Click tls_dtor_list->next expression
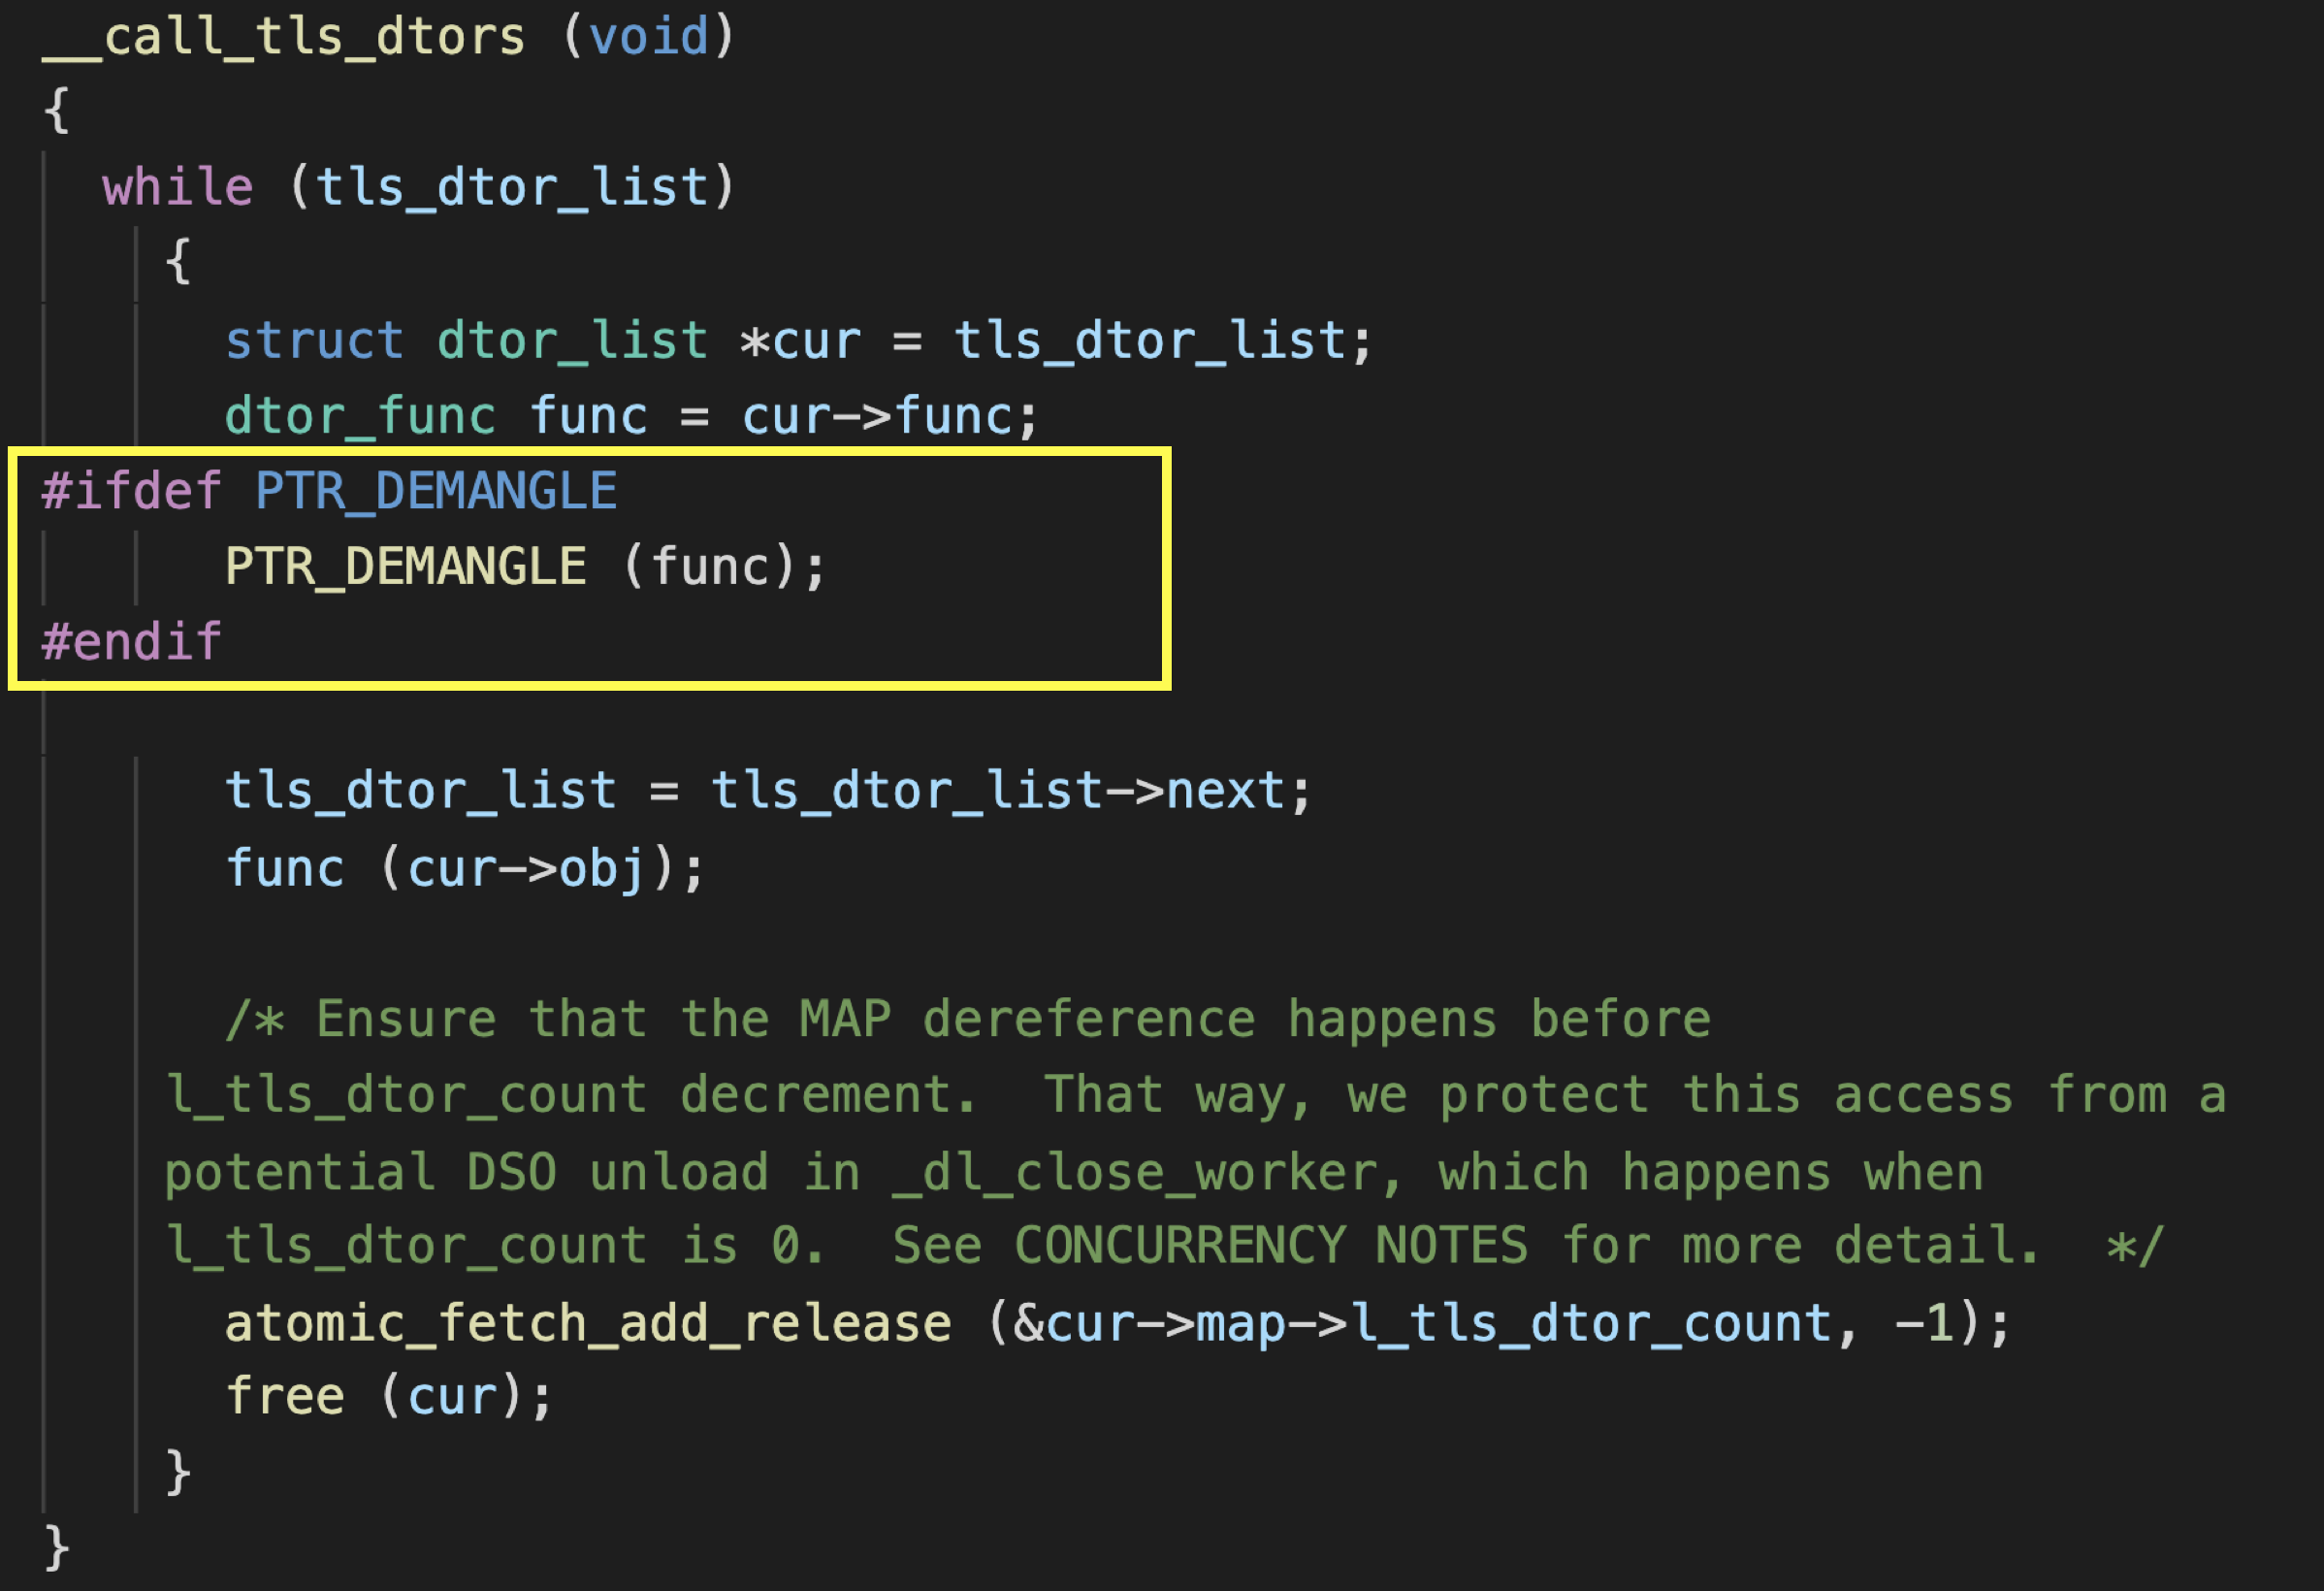Image resolution: width=2324 pixels, height=1591 pixels. [x=997, y=791]
